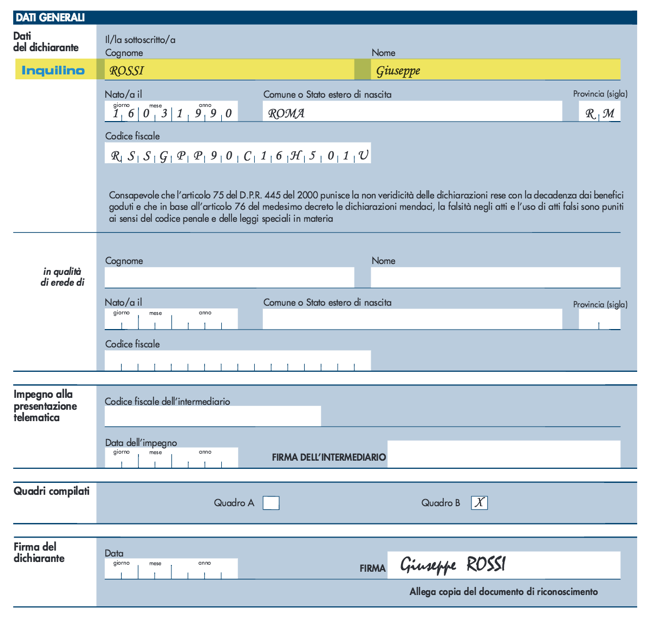Select the empty heir Nome field
The image size is (645, 618).
tap(495, 277)
